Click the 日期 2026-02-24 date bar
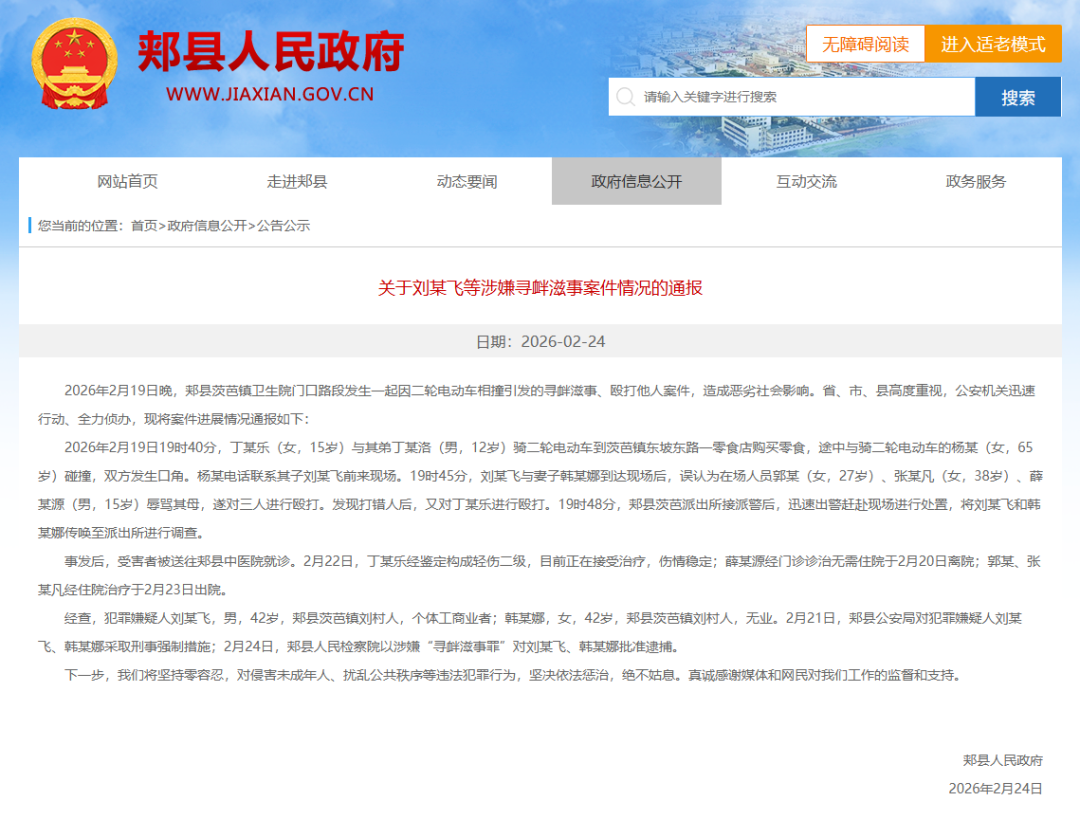Screen dimensions: 1080x819 coord(540,341)
